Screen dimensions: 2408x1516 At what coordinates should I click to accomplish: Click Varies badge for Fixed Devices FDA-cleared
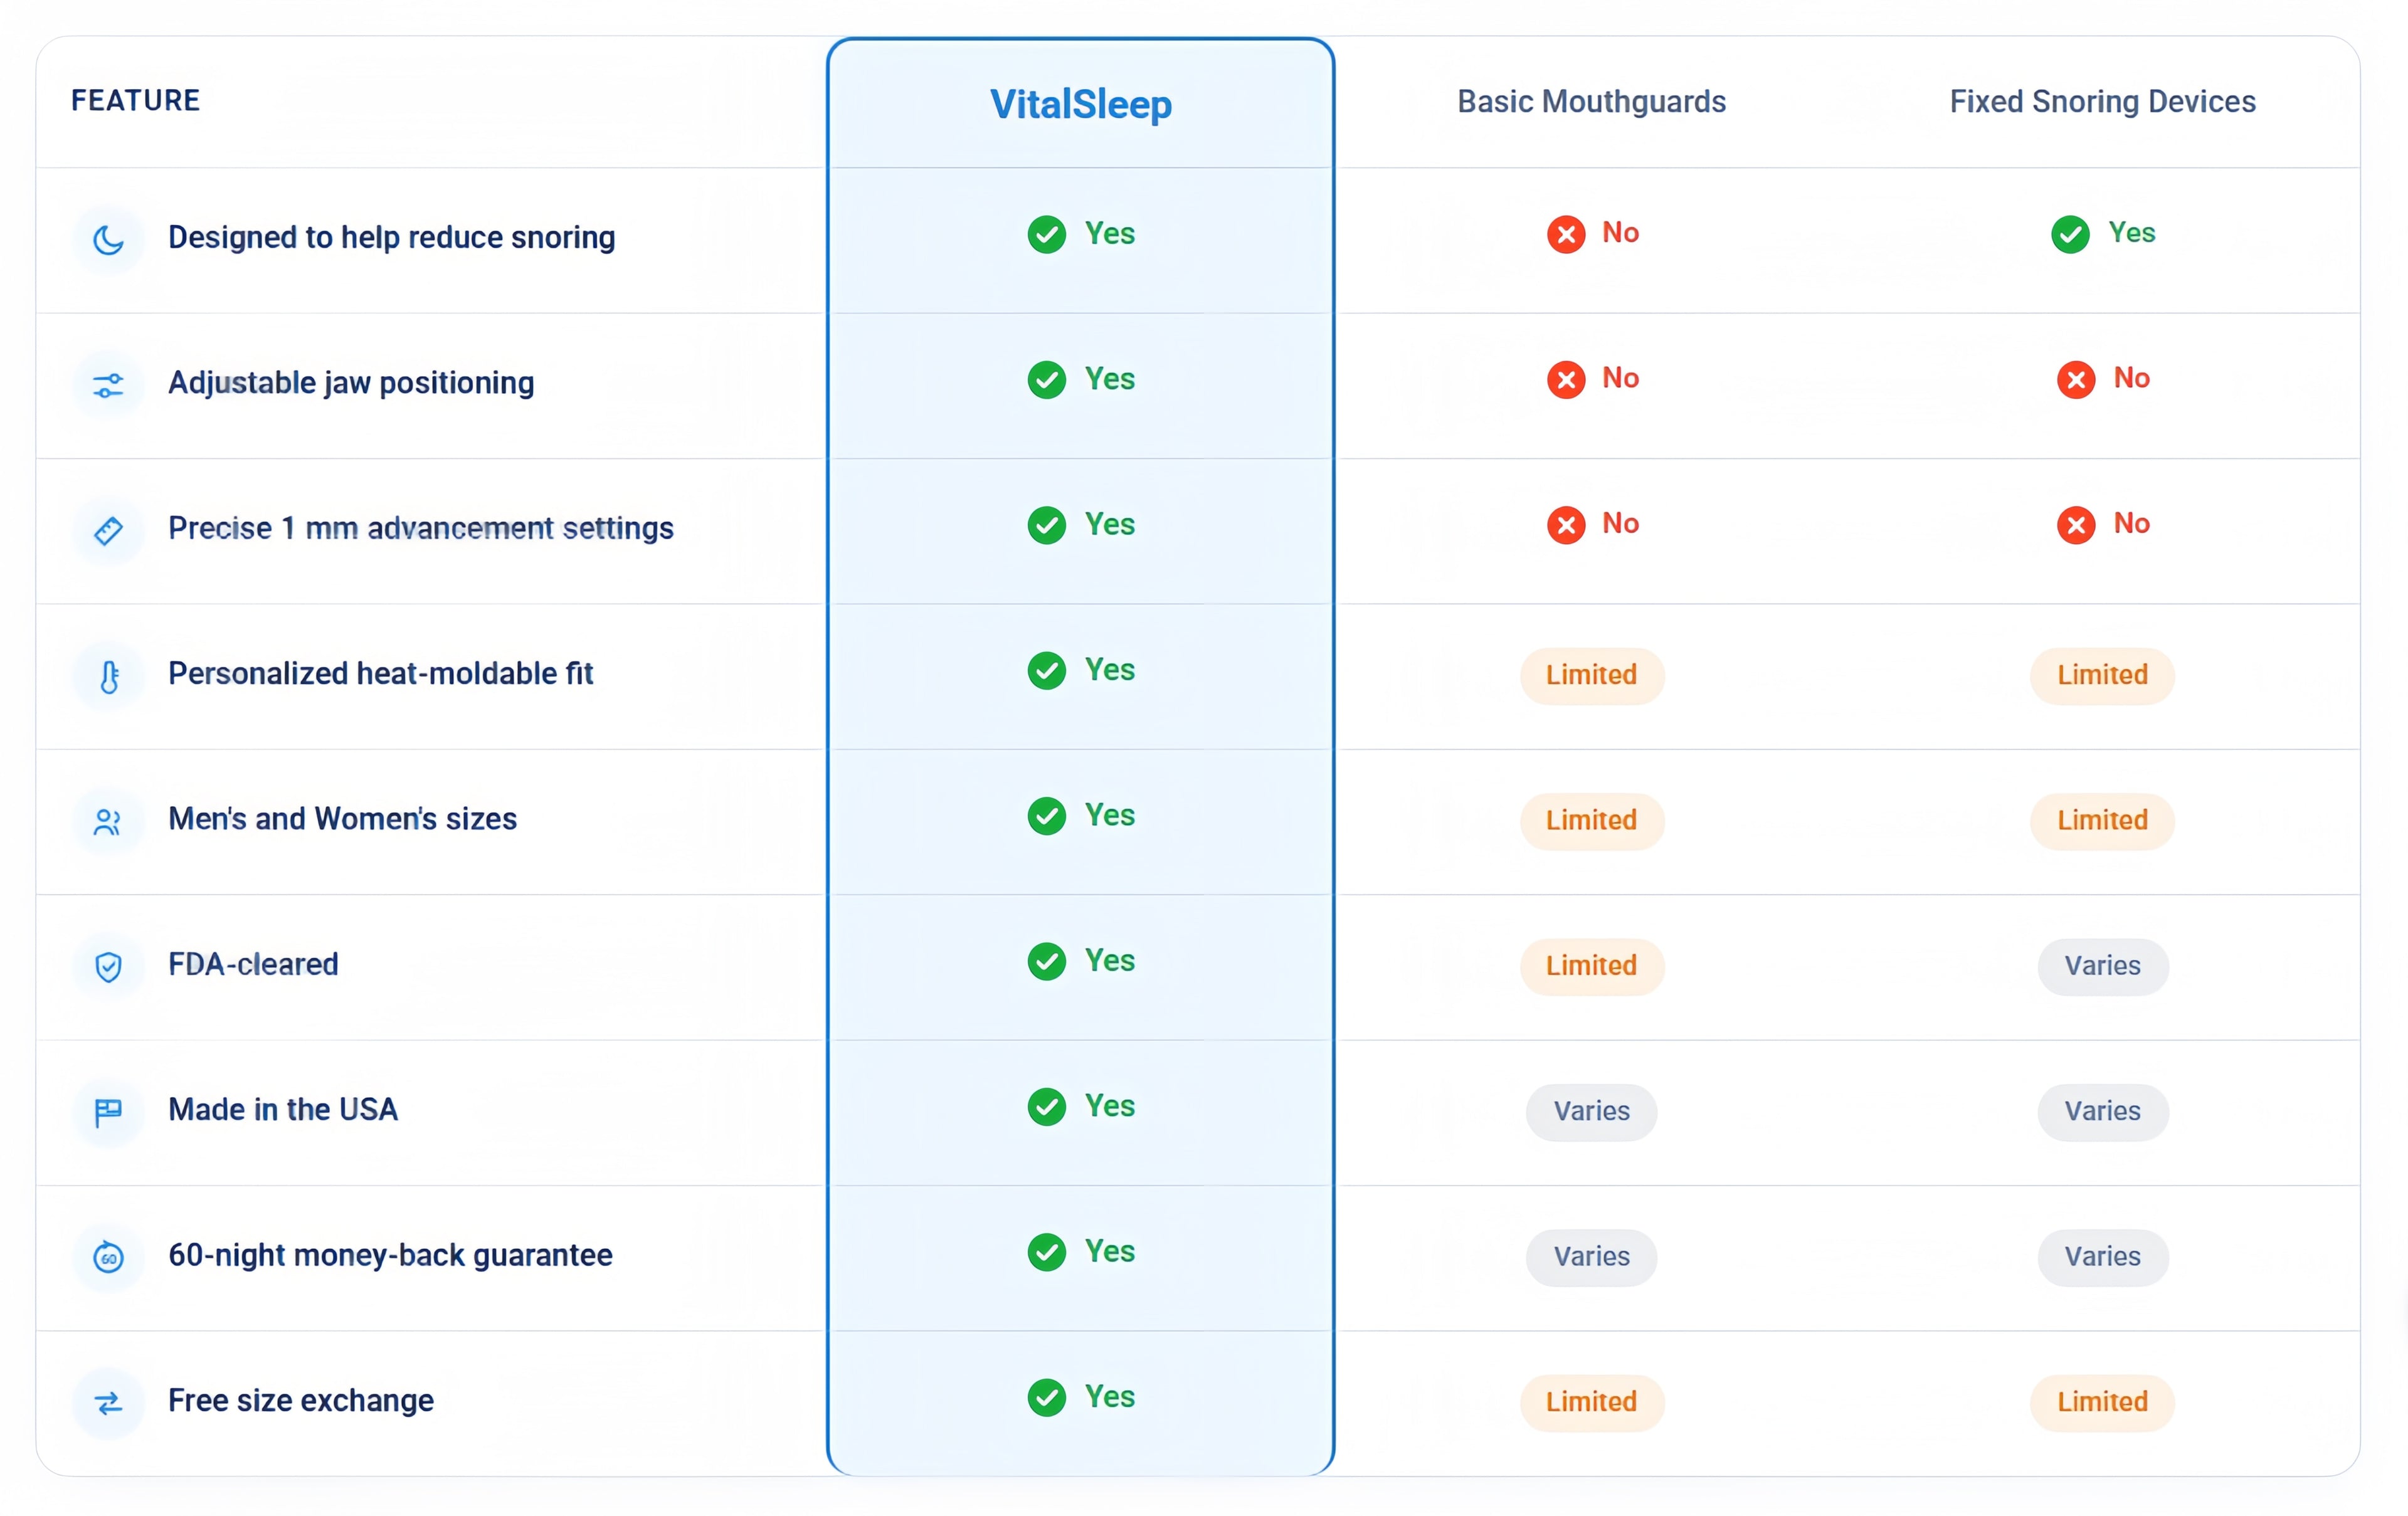2102,966
